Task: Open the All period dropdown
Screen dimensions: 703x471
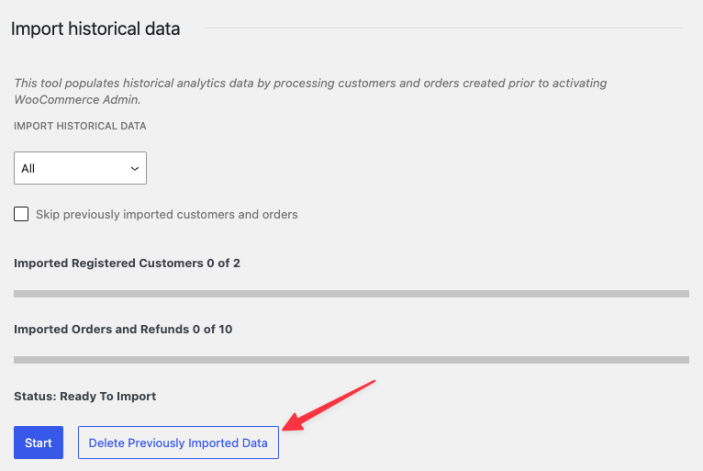Action: point(80,168)
